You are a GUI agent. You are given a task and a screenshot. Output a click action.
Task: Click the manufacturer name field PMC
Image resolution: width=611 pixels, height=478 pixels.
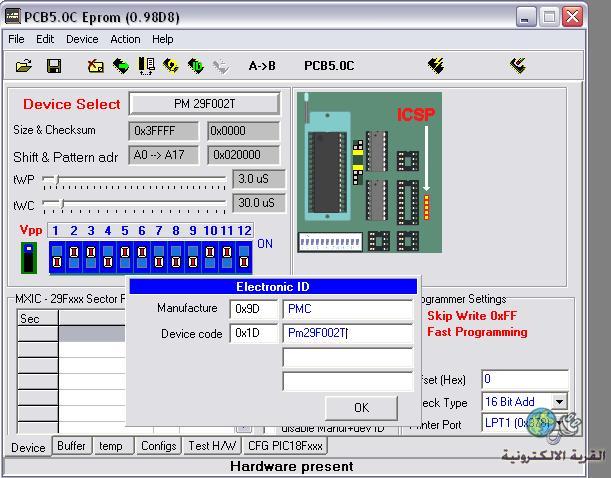click(x=348, y=309)
